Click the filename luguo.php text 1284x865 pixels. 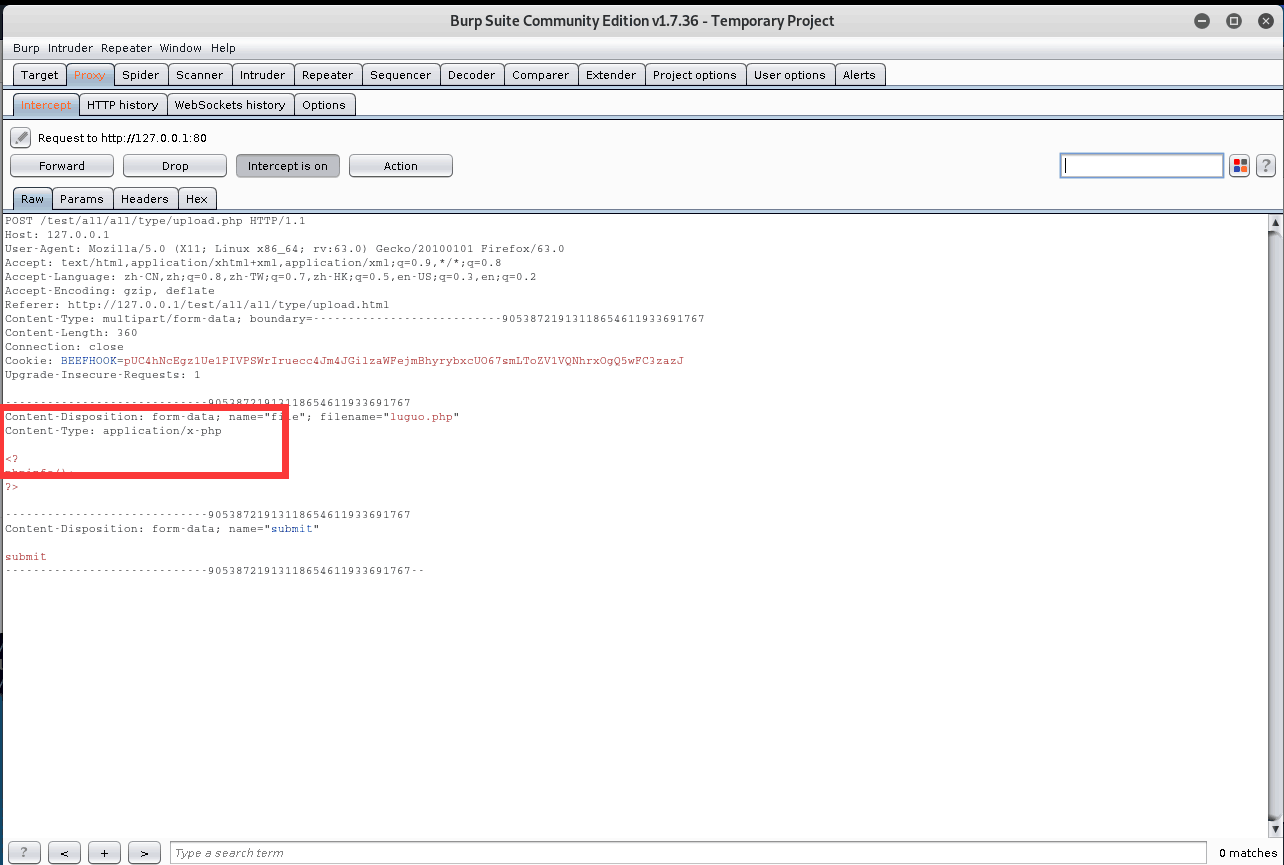(x=420, y=417)
